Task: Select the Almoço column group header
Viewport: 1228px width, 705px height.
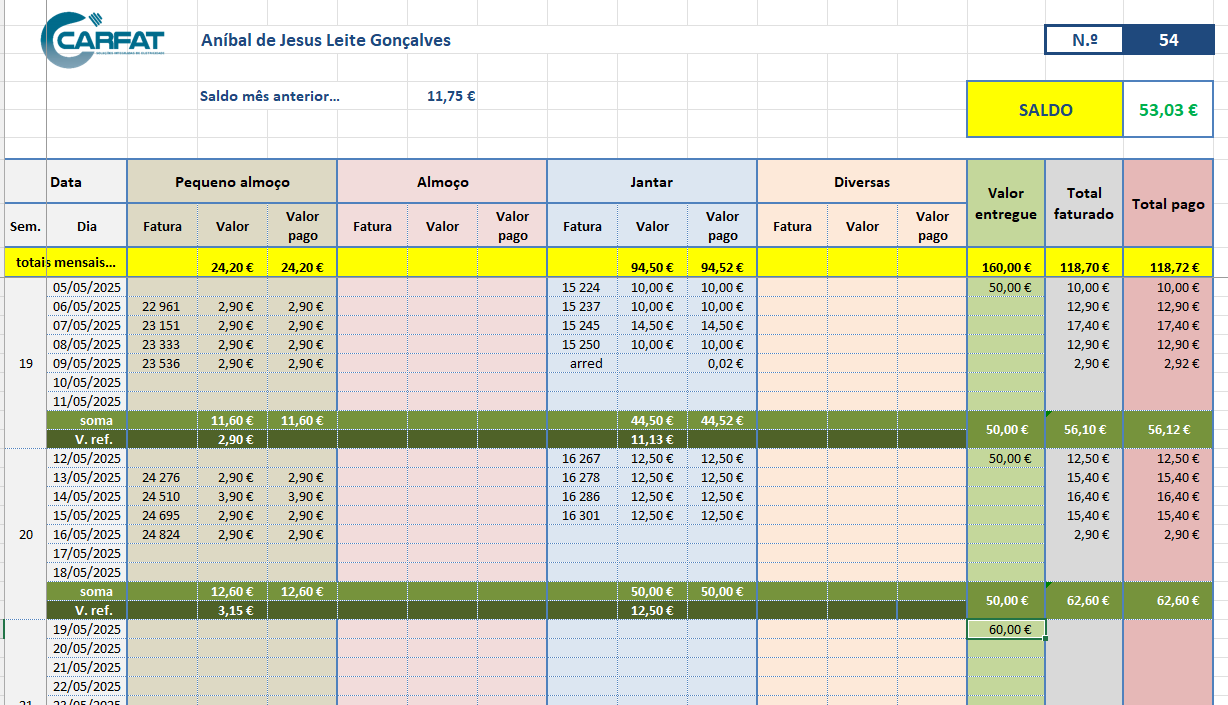Action: pyautogui.click(x=442, y=182)
